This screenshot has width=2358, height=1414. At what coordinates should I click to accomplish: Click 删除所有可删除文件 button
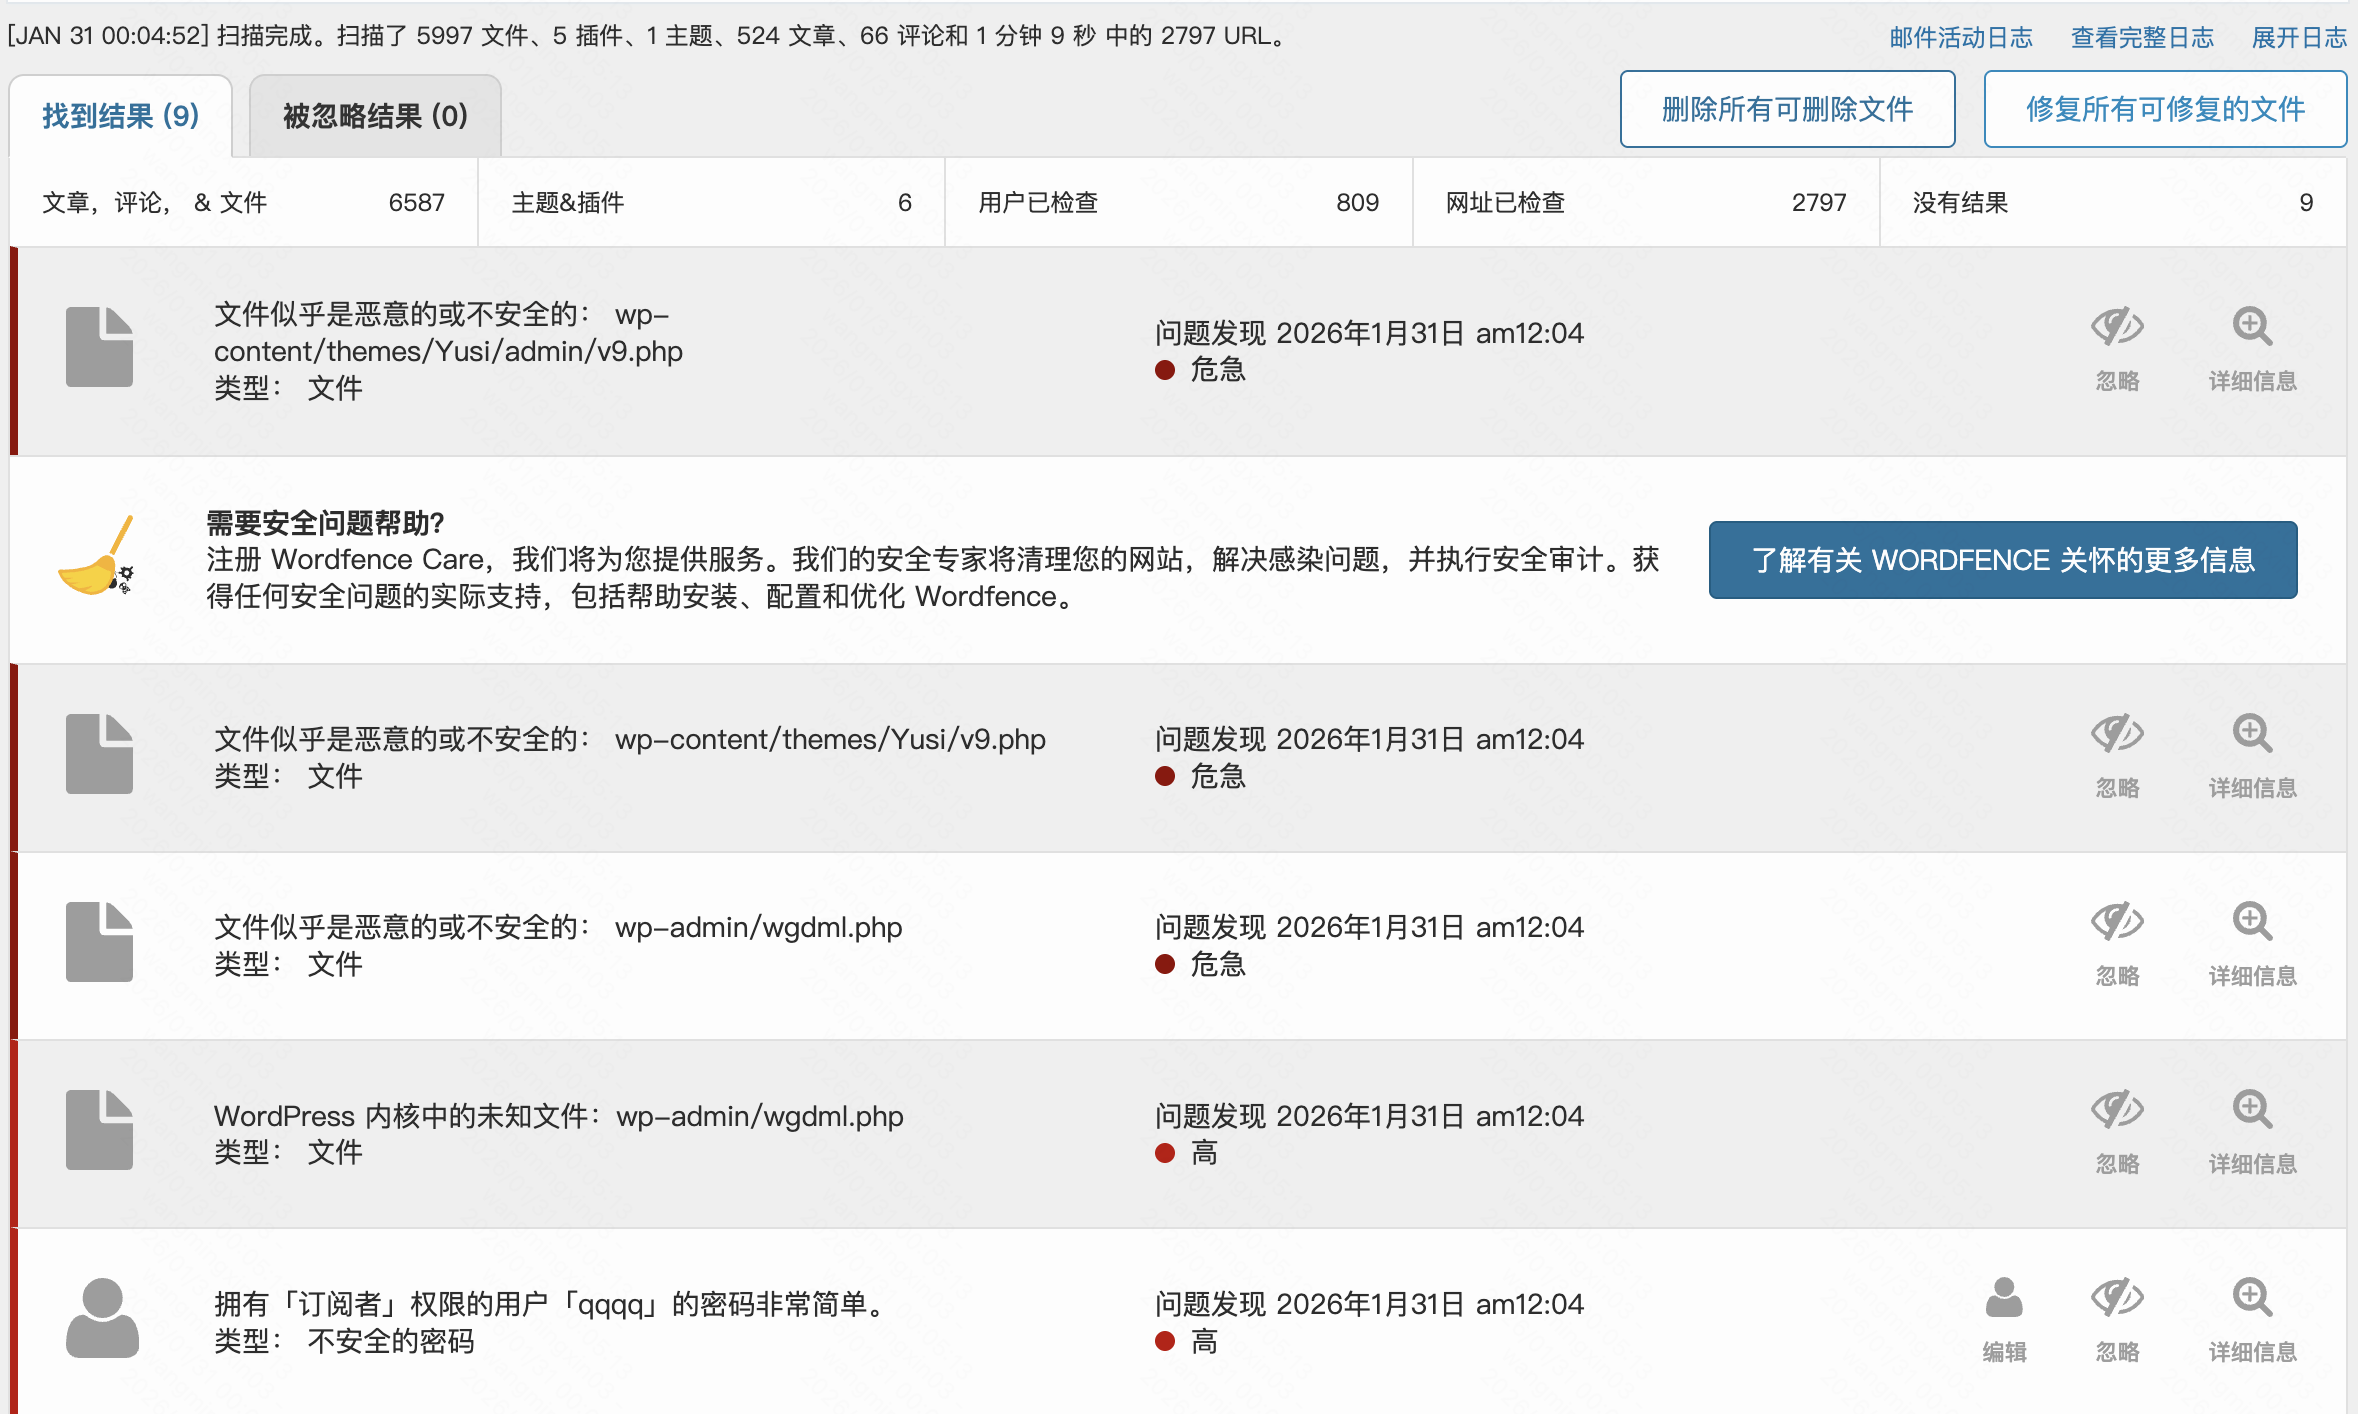click(x=1787, y=109)
